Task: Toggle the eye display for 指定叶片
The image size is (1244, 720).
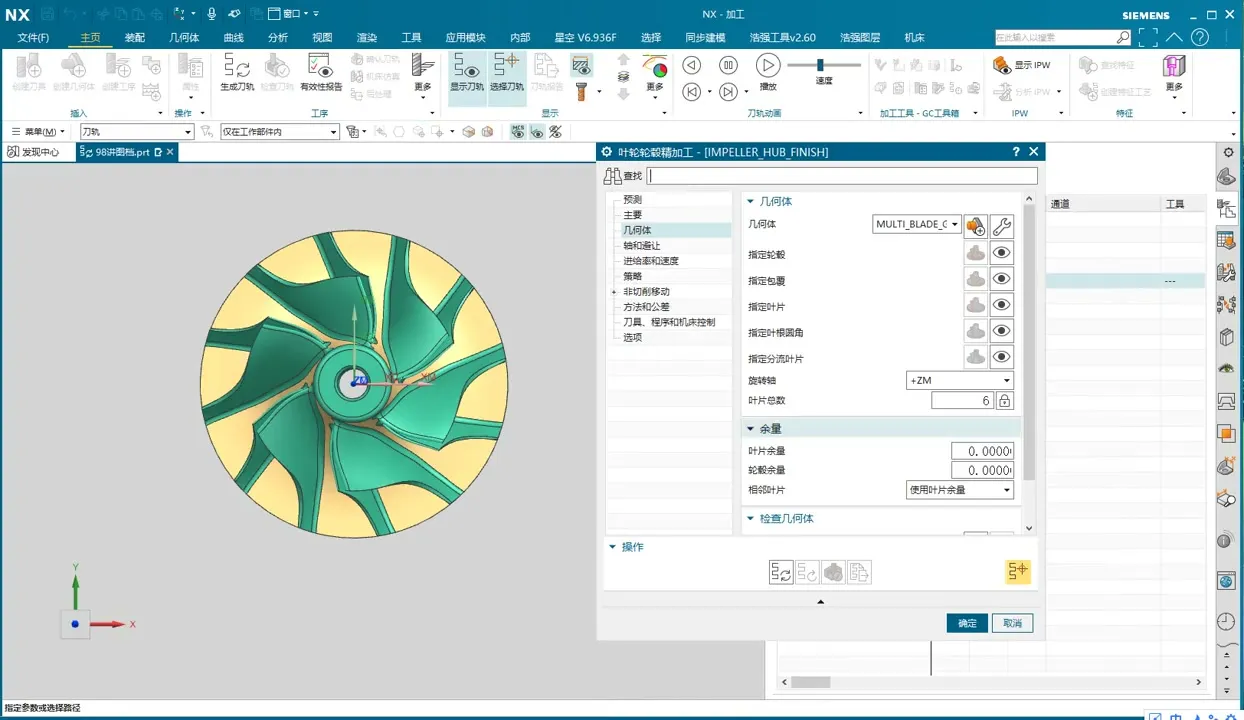Action: point(1001,306)
